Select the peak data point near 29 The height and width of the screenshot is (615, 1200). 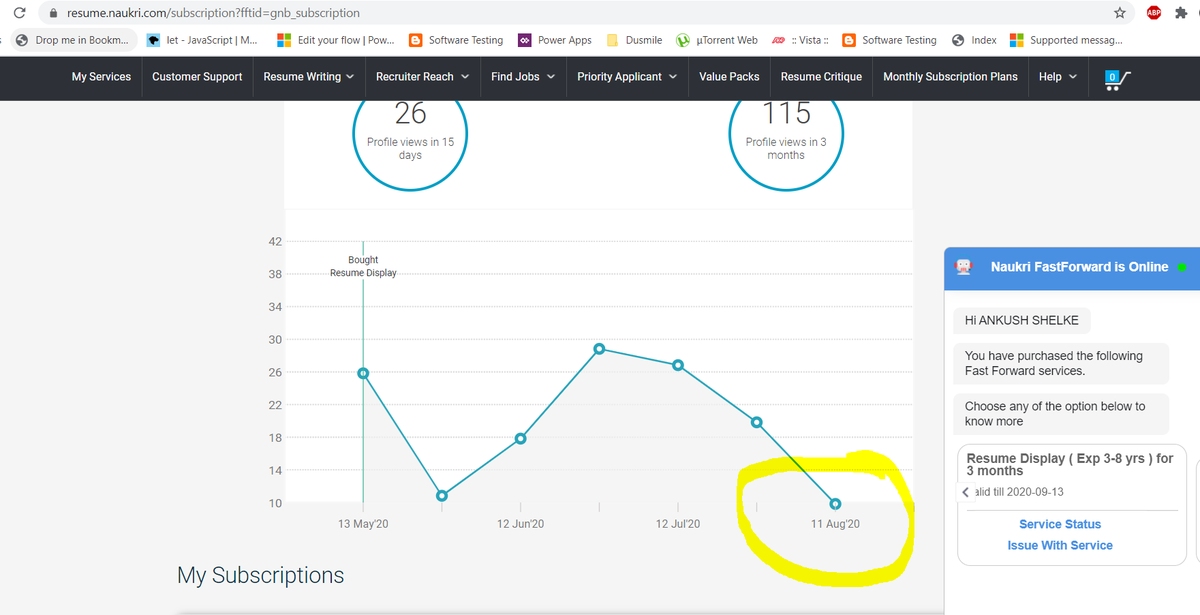[599, 349]
